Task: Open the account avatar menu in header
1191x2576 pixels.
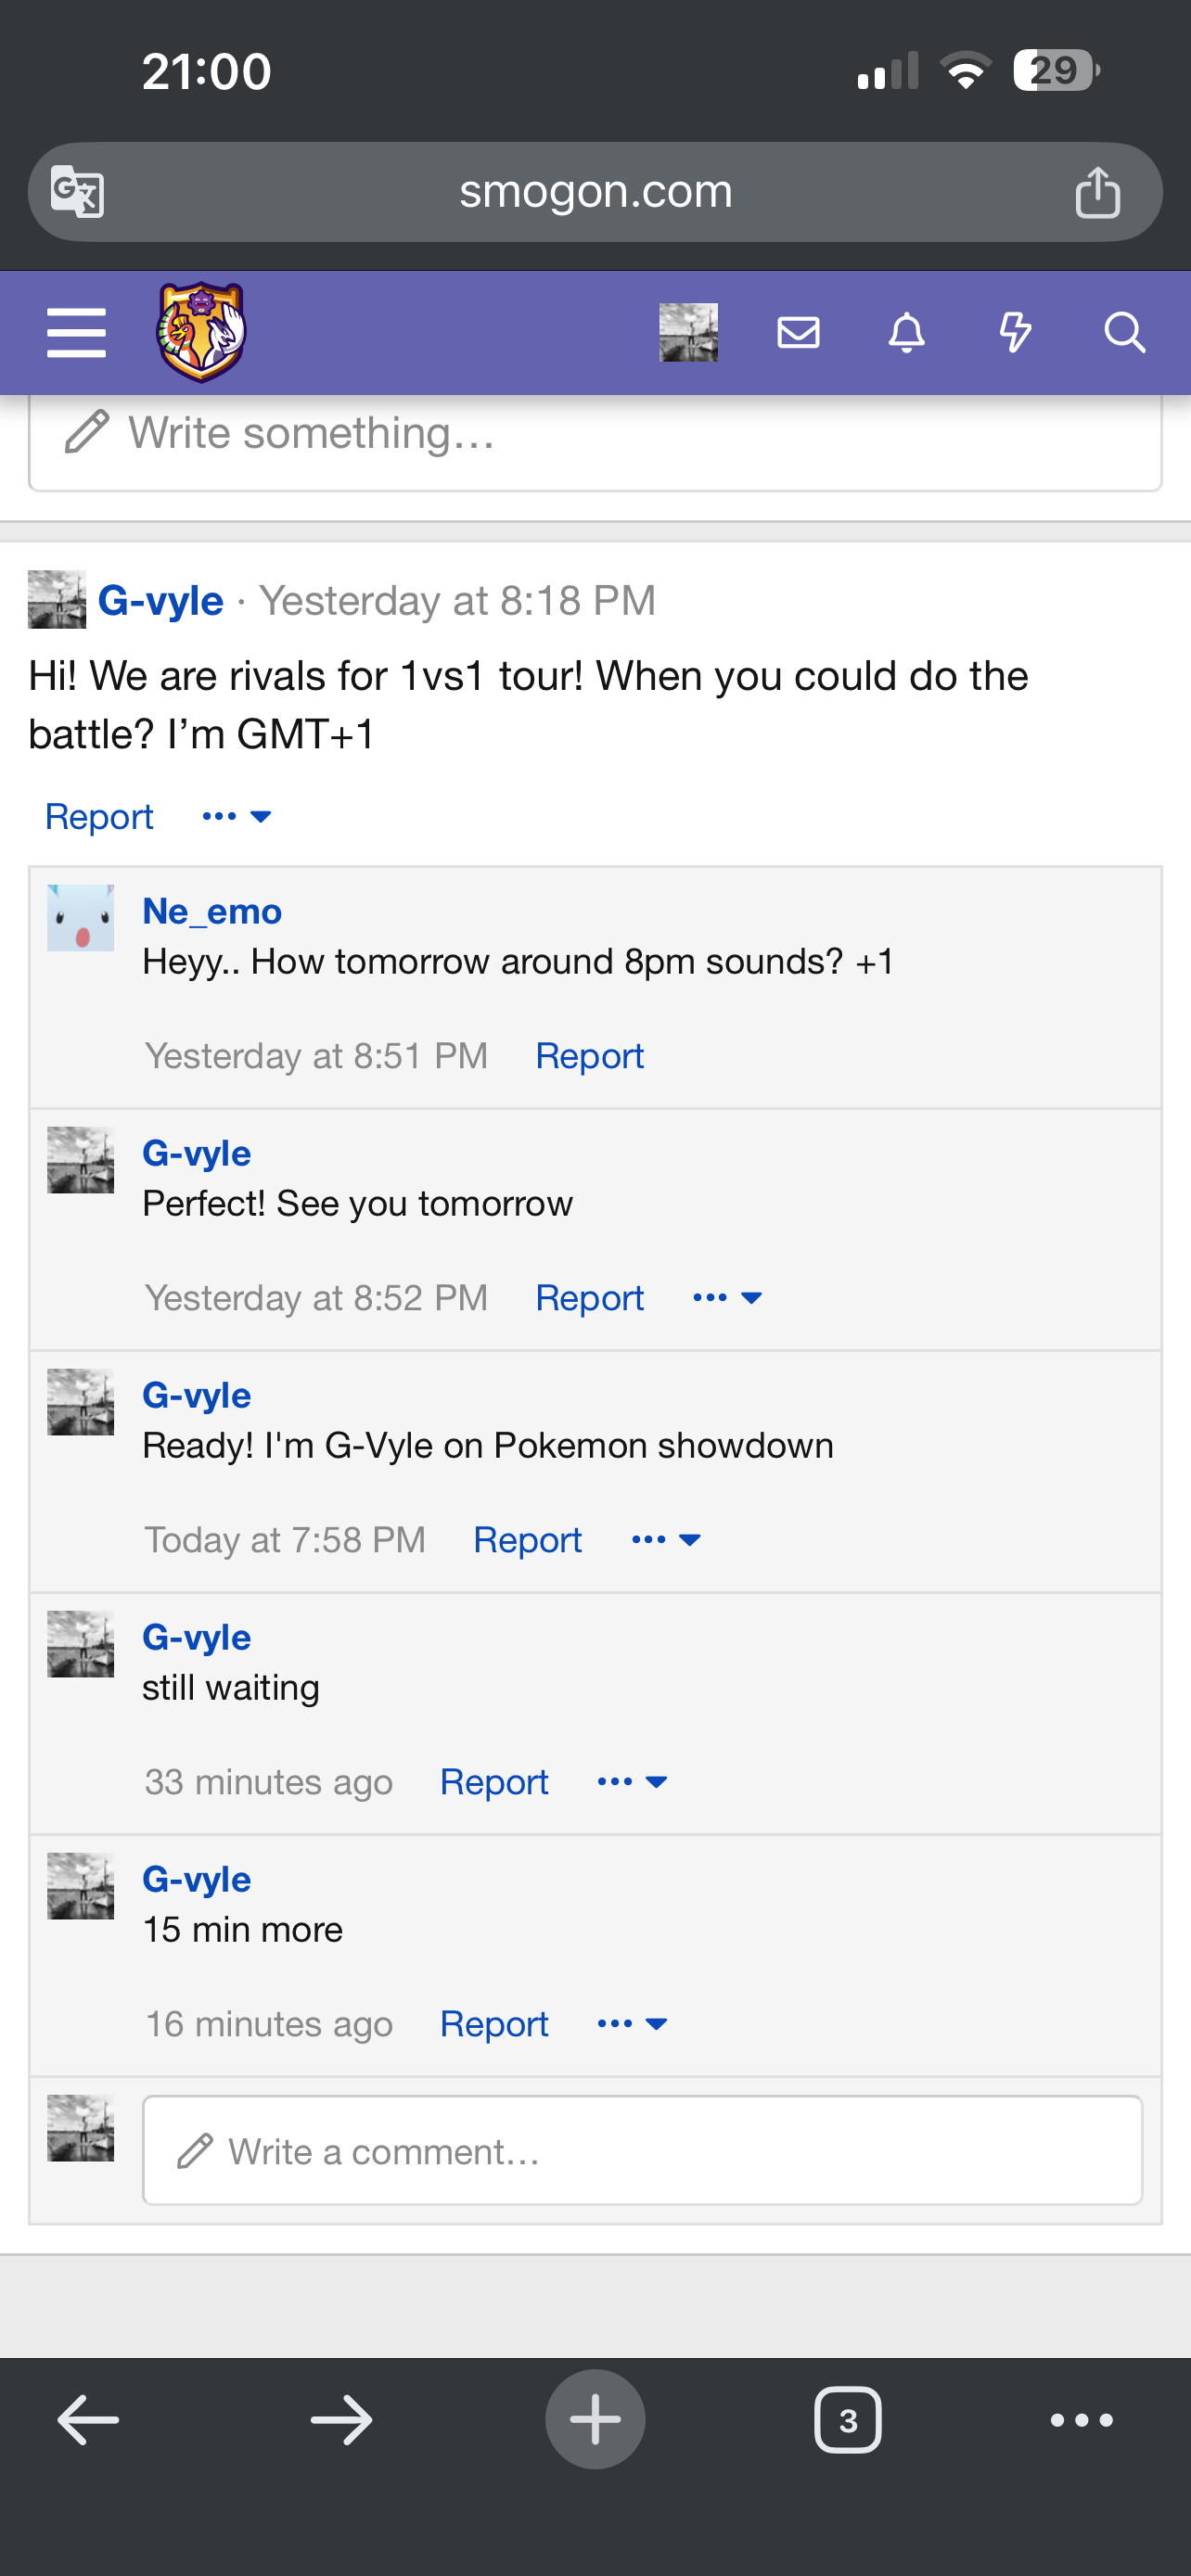Action: tap(688, 332)
